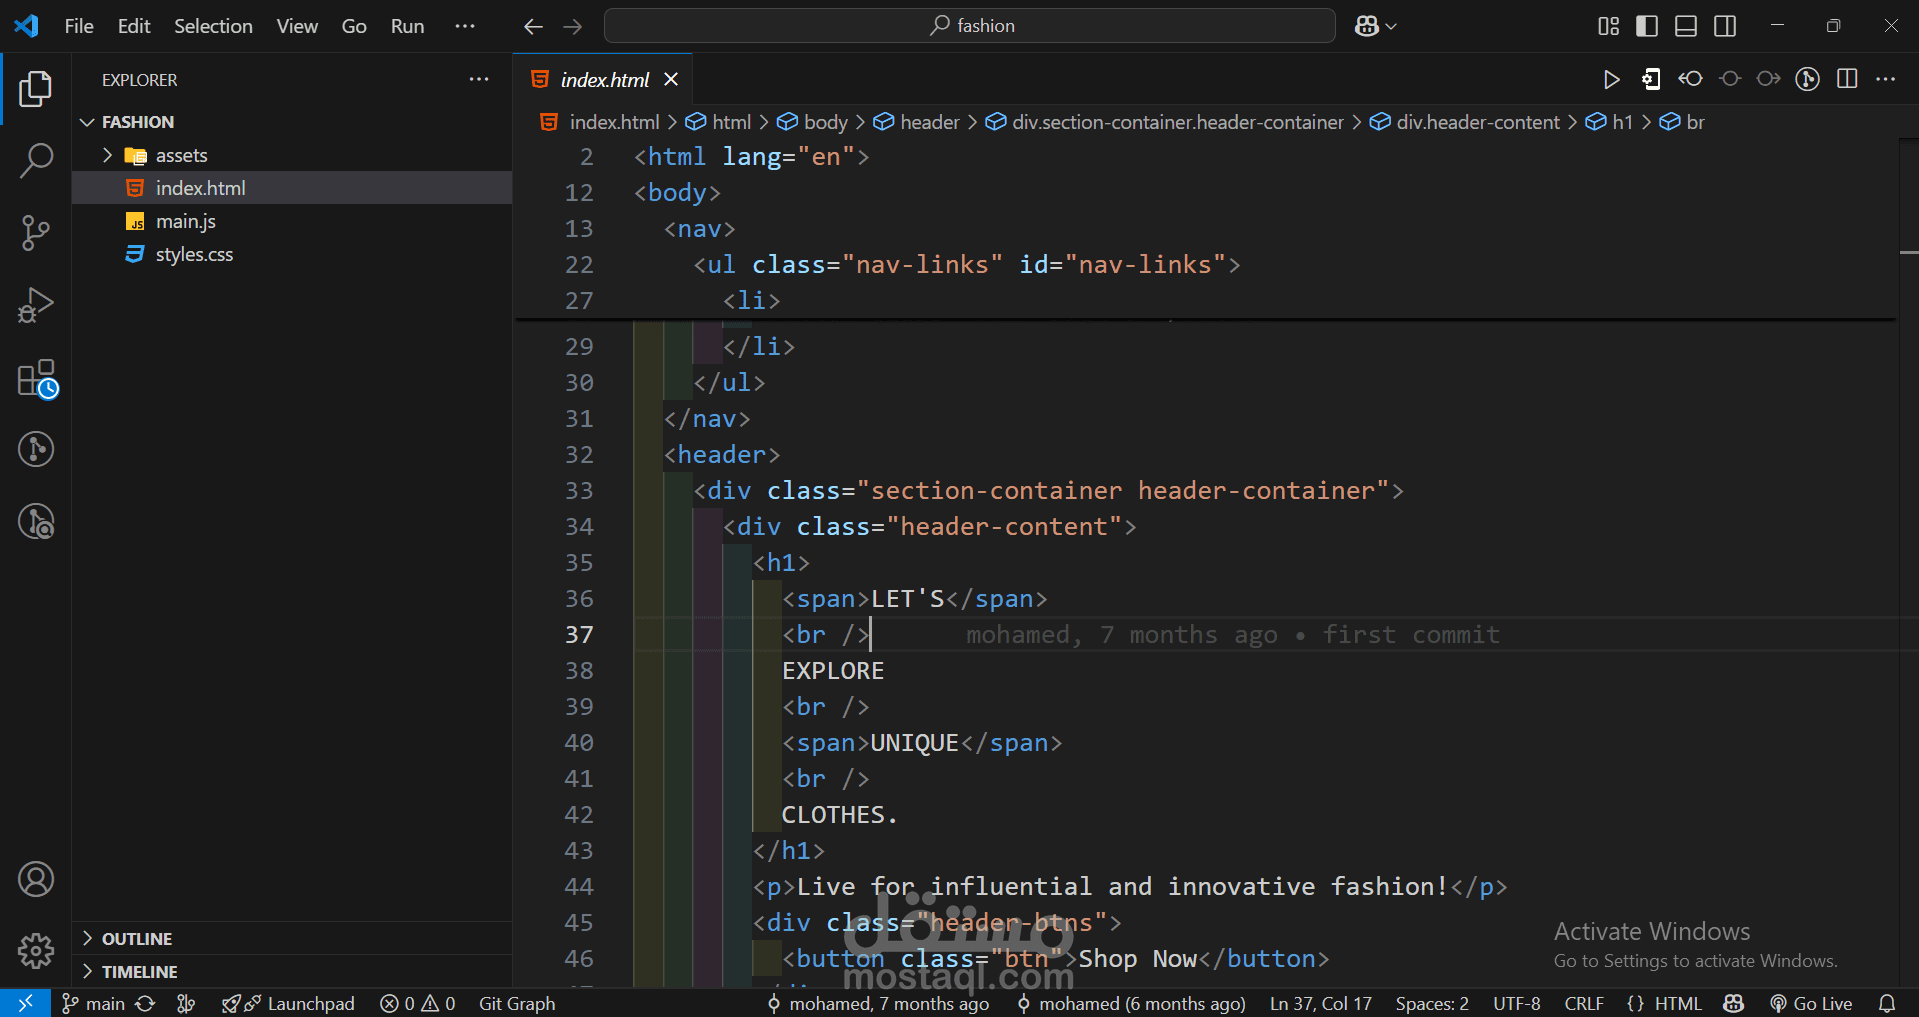Open the Accounts icon
1919x1017 pixels.
(36, 879)
